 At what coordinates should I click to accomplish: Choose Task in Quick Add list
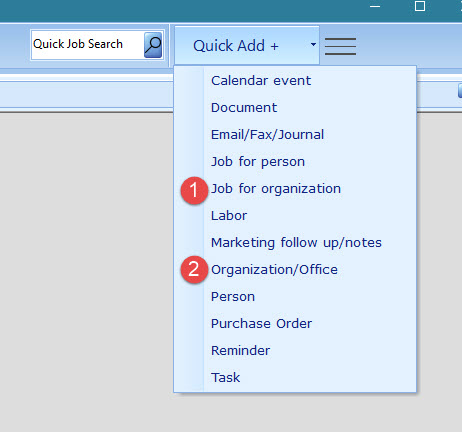(225, 378)
